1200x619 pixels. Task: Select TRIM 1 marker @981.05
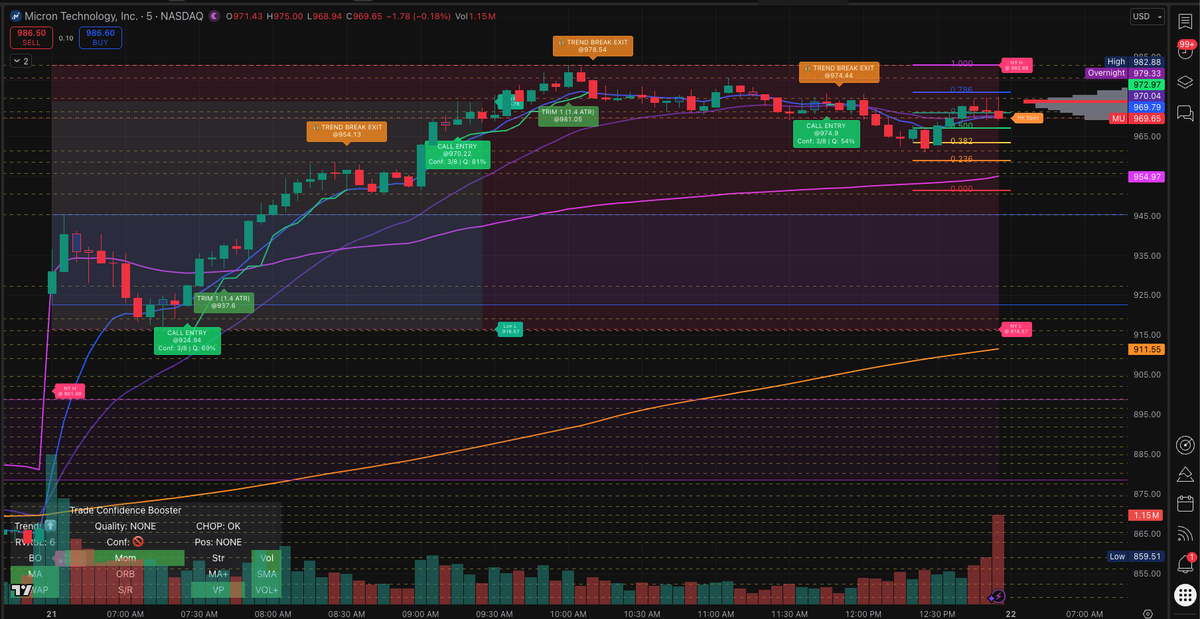(568, 115)
